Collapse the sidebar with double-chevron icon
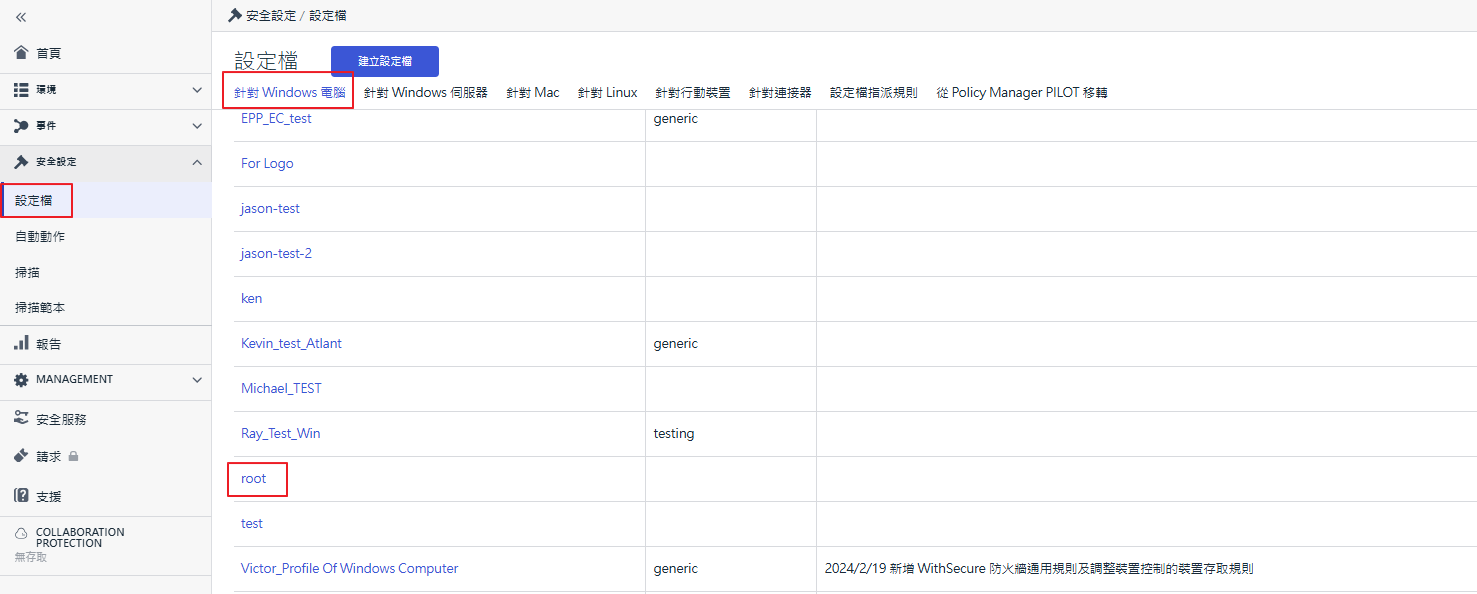The image size is (1477, 594). point(21,17)
